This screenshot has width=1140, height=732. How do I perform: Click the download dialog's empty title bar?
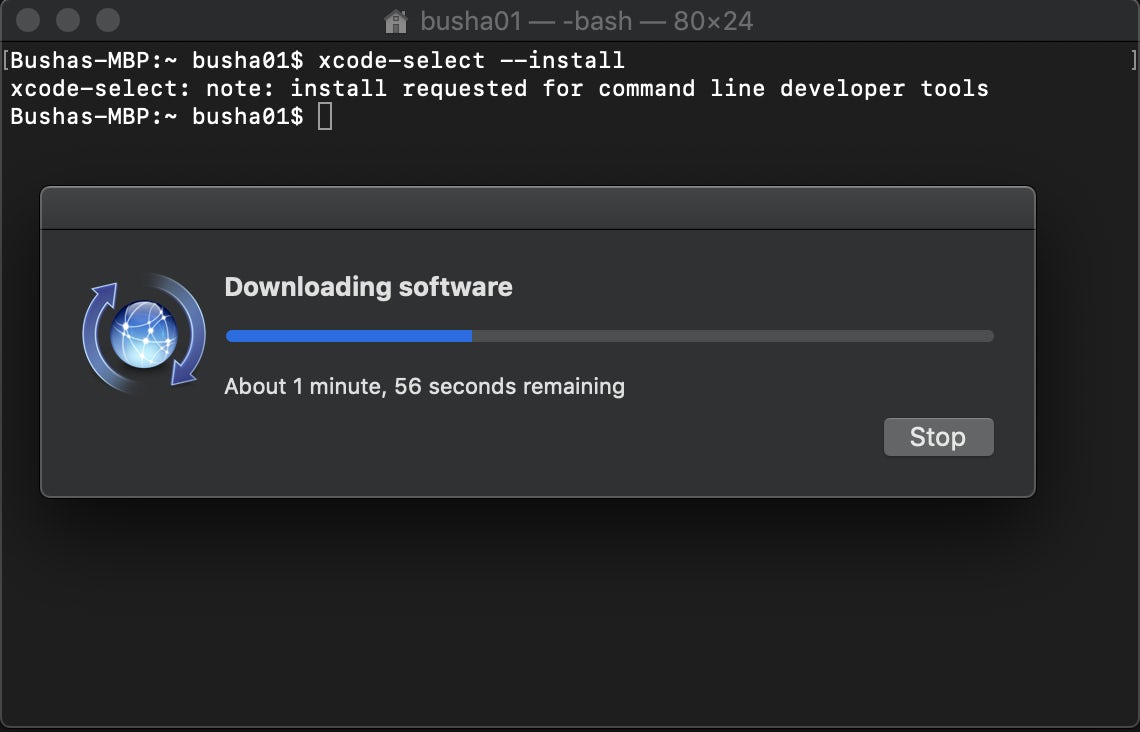tap(537, 208)
